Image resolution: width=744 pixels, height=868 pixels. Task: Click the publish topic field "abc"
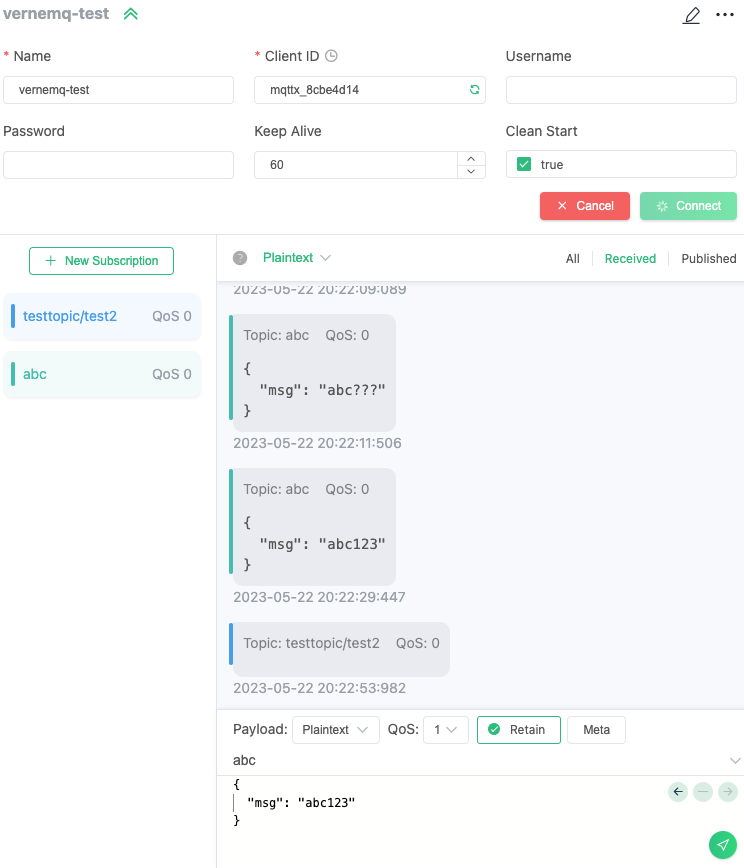[x=476, y=760]
